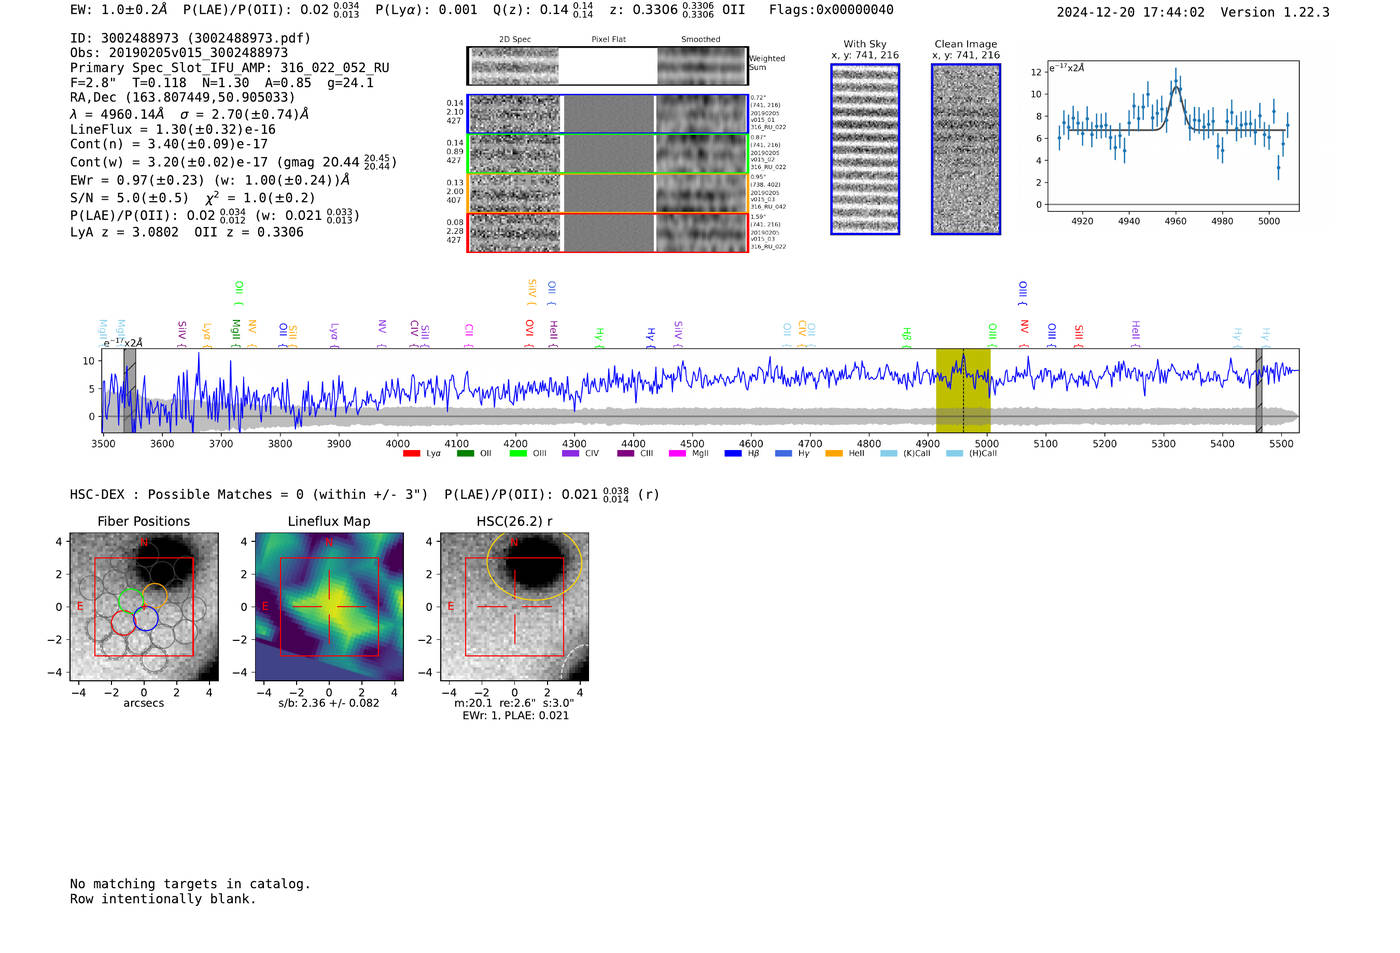Click the red E compass label in Fiber Positions
The image size is (1400, 953).
pyautogui.click(x=80, y=607)
